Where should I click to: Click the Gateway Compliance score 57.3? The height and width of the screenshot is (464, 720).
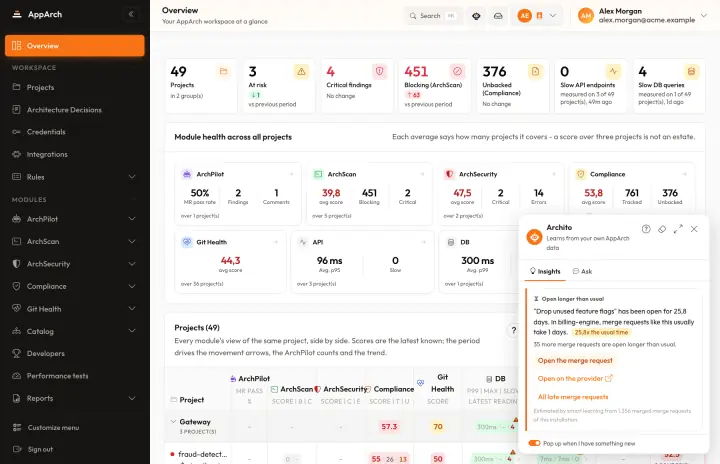389,427
